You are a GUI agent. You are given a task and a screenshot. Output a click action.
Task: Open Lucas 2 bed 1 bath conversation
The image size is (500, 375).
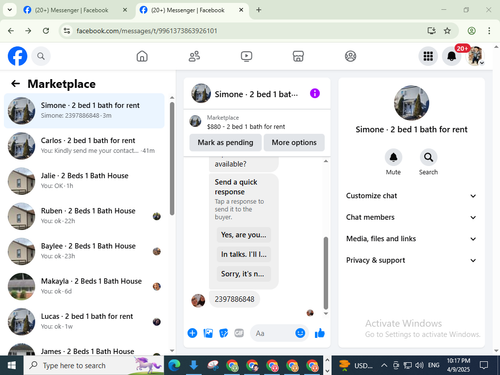point(84,322)
